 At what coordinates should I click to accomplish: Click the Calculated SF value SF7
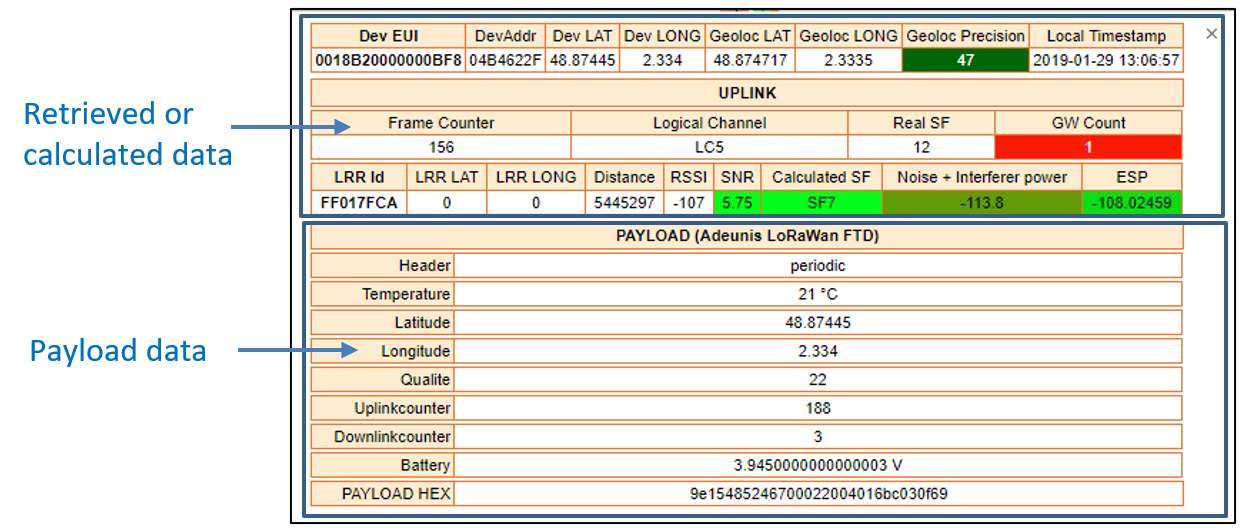[x=821, y=203]
